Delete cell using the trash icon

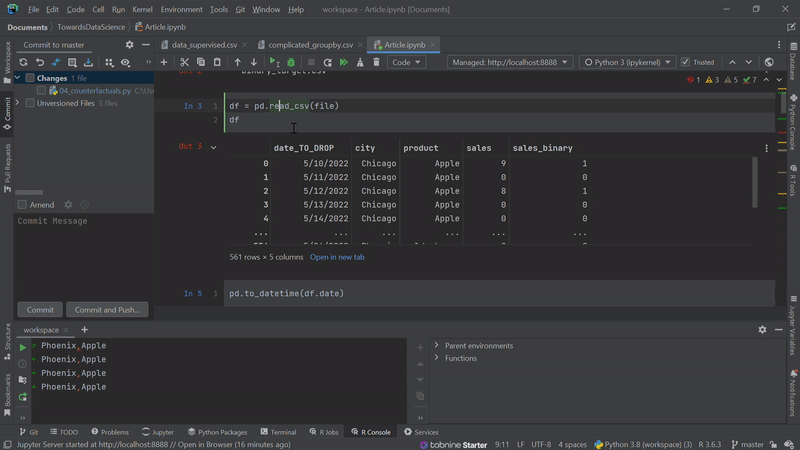pyautogui.click(x=376, y=62)
